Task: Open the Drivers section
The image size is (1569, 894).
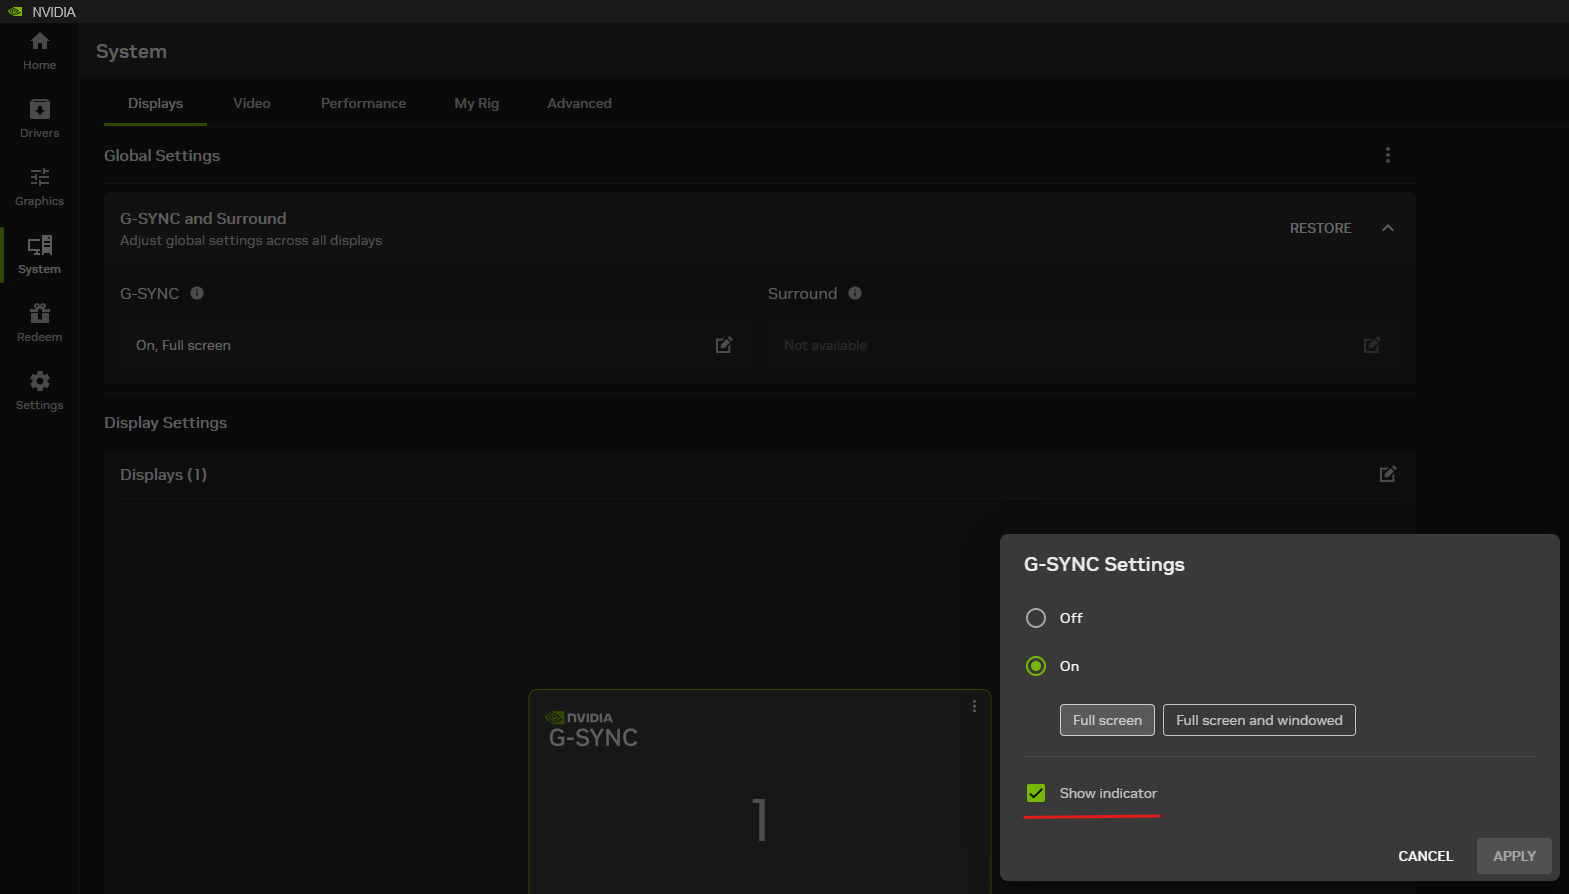Action: point(40,119)
